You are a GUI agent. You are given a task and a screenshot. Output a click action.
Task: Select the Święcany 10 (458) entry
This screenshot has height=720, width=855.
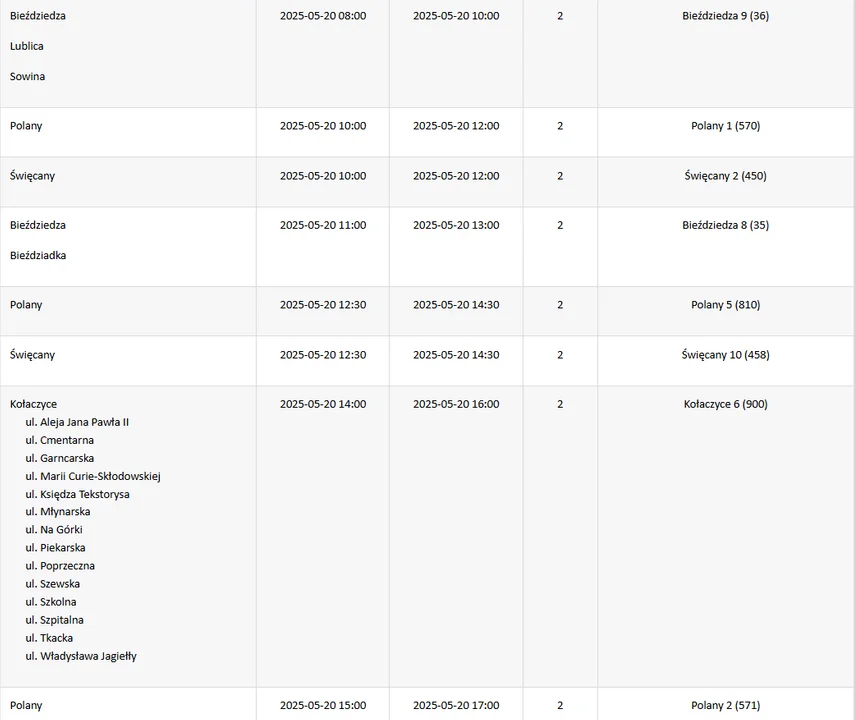pyautogui.click(x=725, y=355)
